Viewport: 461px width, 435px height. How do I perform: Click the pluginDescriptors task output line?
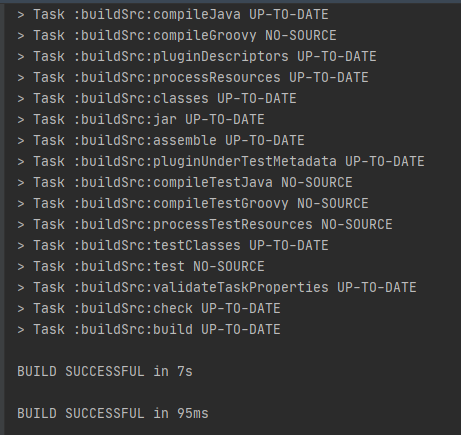click(197, 57)
